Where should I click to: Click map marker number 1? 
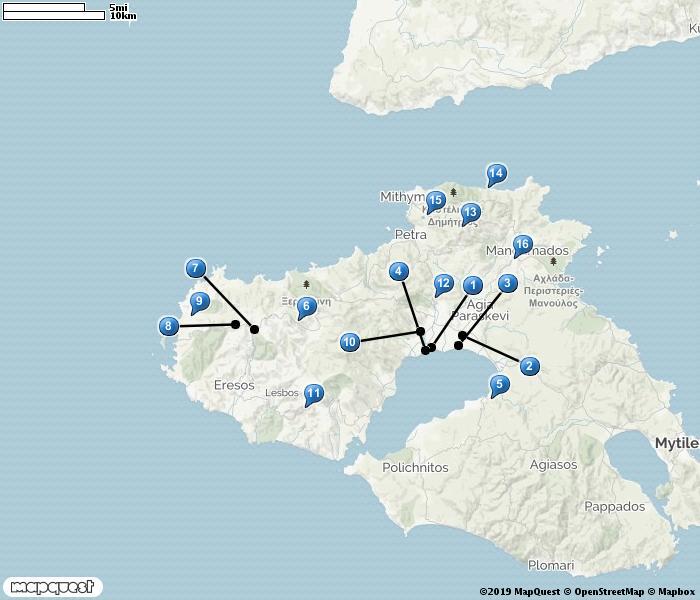coord(473,285)
